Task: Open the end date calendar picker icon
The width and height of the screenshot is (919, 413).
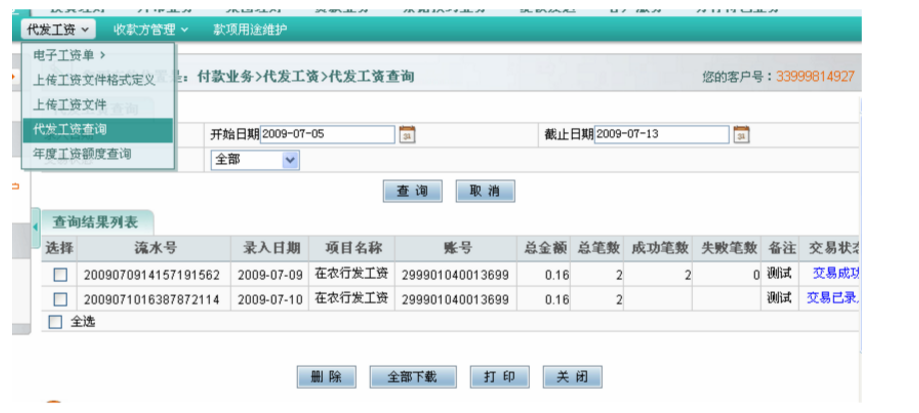Action: coord(741,135)
